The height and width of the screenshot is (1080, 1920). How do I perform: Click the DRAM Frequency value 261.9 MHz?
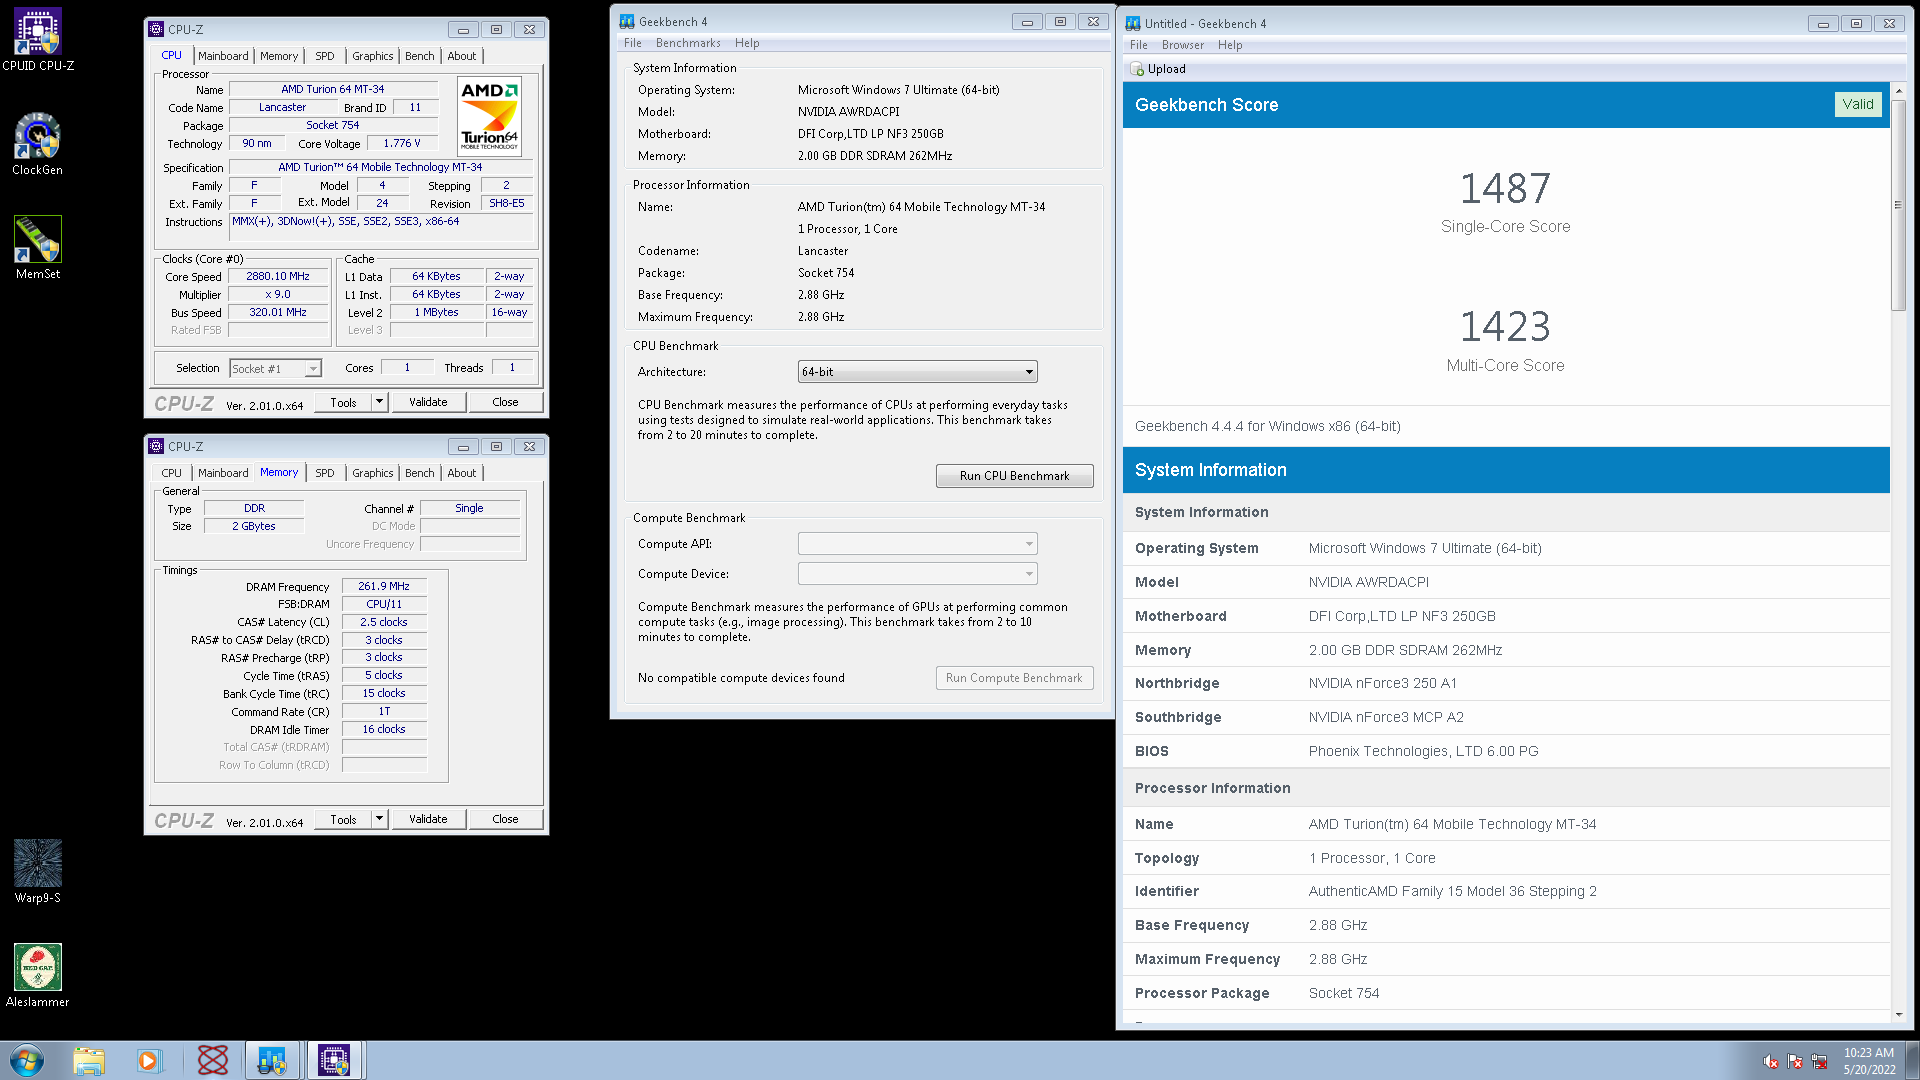384,587
